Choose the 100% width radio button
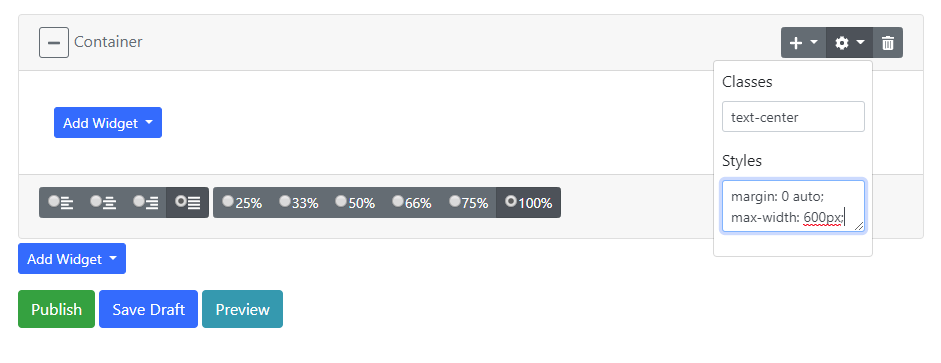The width and height of the screenshot is (941, 363). [528, 202]
